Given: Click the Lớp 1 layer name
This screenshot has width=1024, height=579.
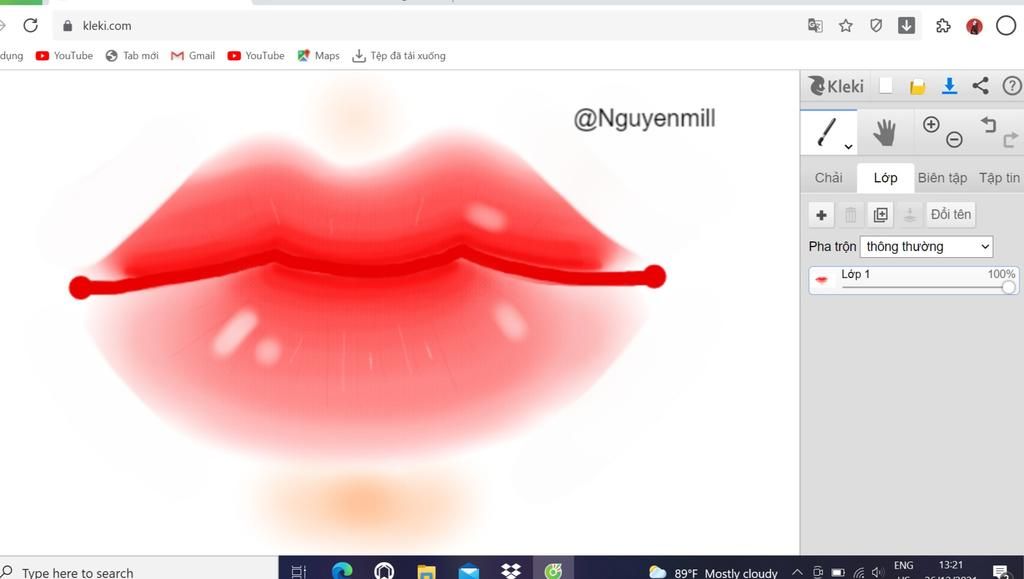Looking at the screenshot, I should [x=856, y=274].
